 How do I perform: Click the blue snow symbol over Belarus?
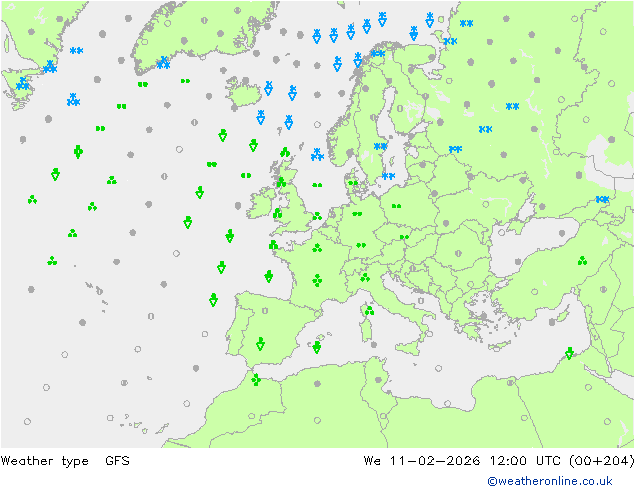pos(455,149)
